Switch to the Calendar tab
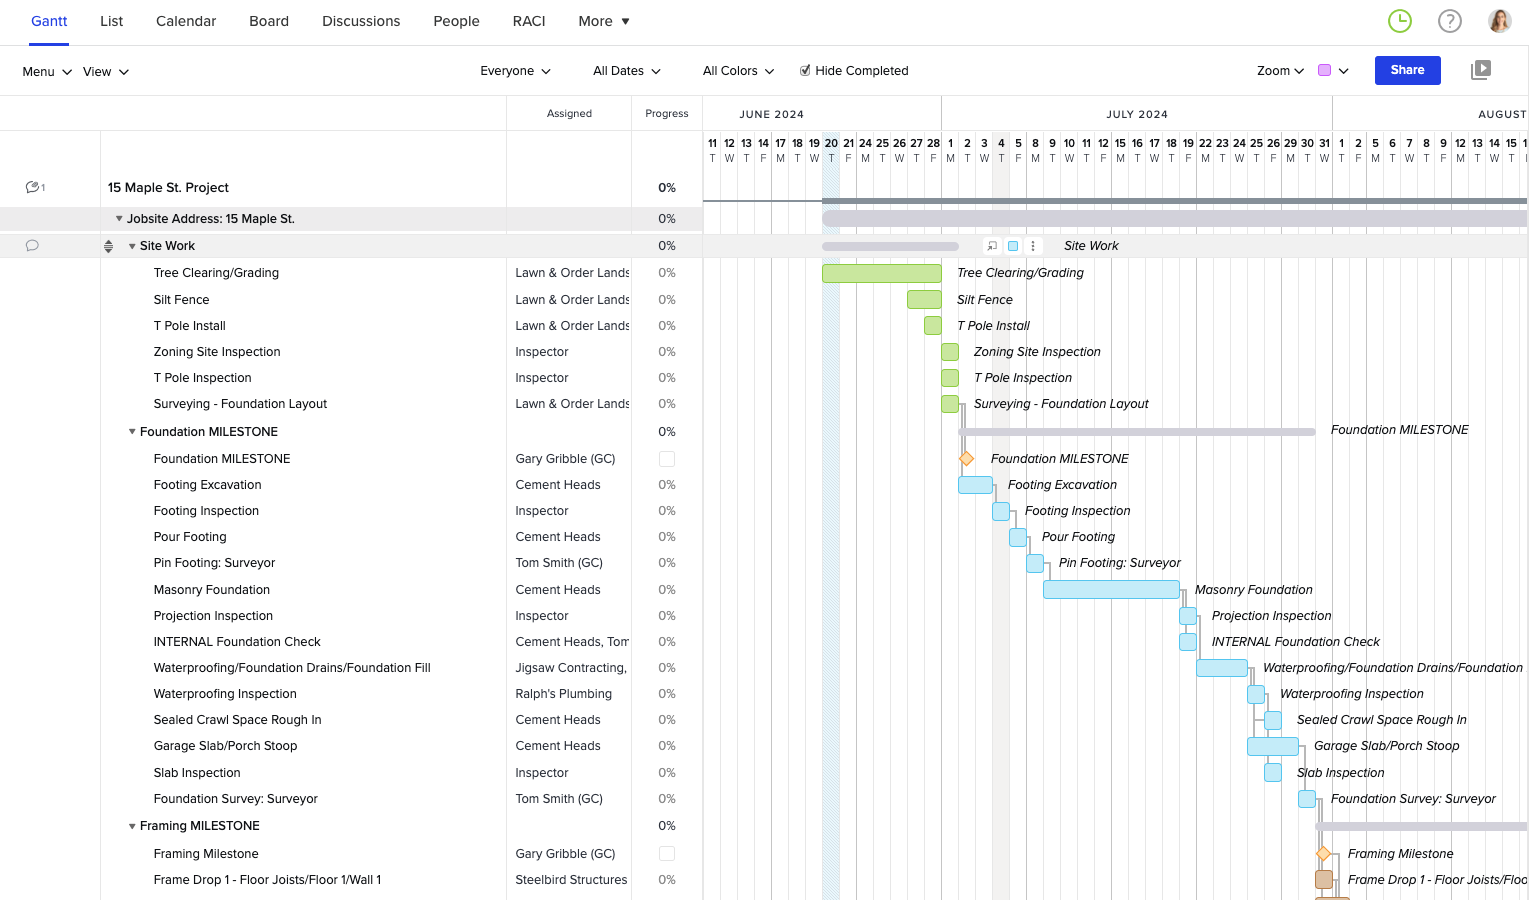Image resolution: width=1529 pixels, height=900 pixels. [x=186, y=21]
